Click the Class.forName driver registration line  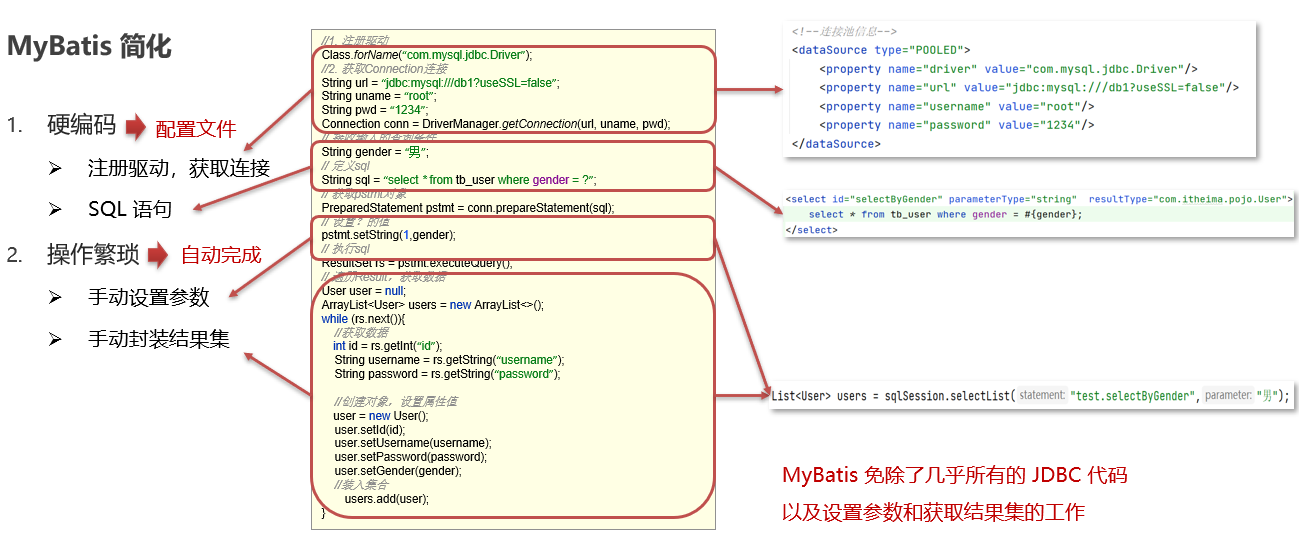coord(427,54)
